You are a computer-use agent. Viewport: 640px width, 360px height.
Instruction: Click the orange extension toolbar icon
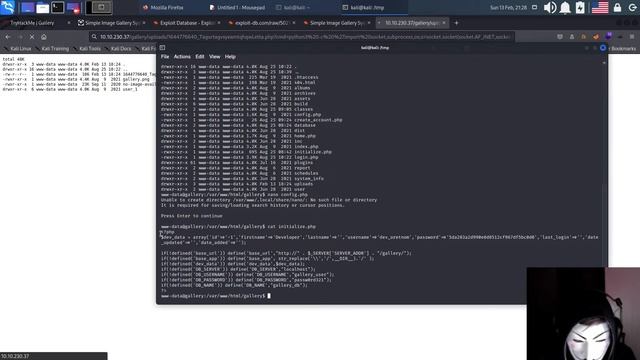[x=596, y=37]
